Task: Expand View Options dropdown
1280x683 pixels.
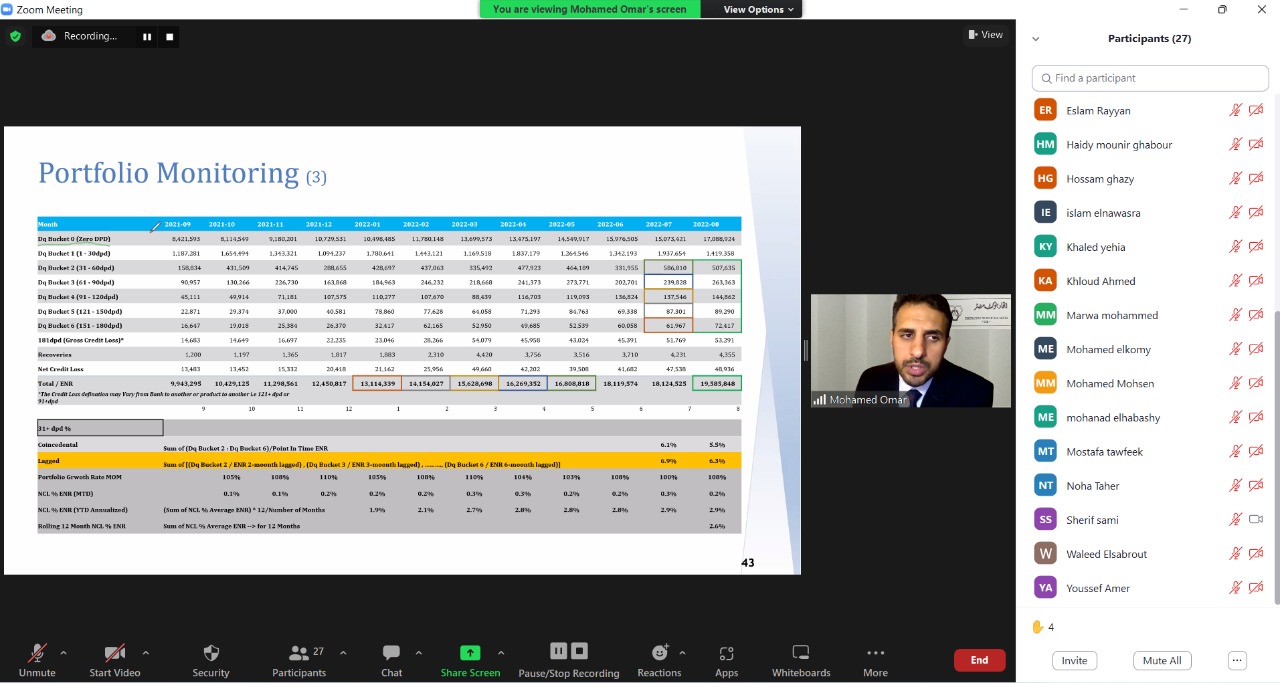Action: point(759,9)
